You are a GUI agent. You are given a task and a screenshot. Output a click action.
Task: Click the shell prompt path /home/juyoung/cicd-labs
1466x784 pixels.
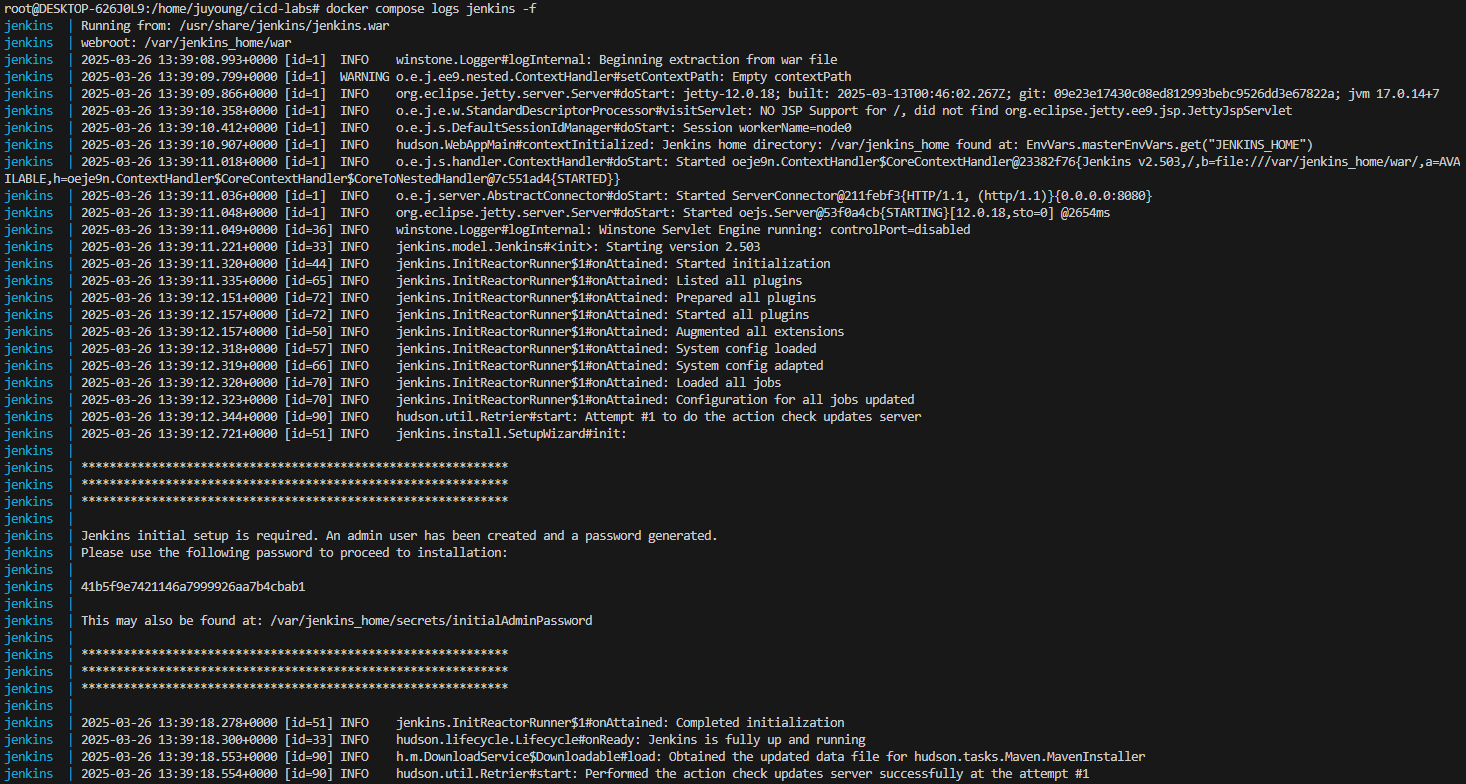[233, 9]
